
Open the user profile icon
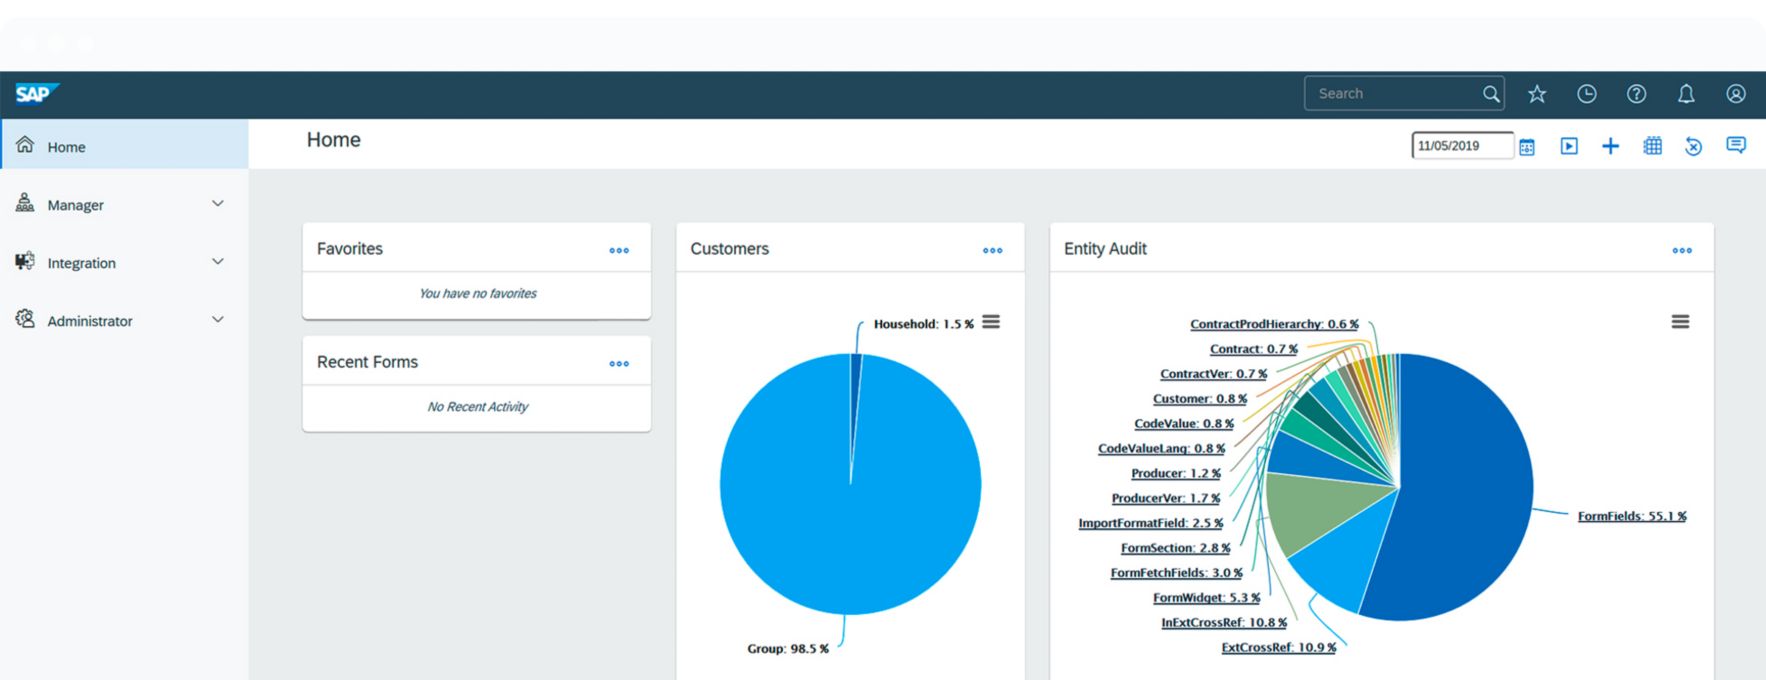coord(1736,94)
